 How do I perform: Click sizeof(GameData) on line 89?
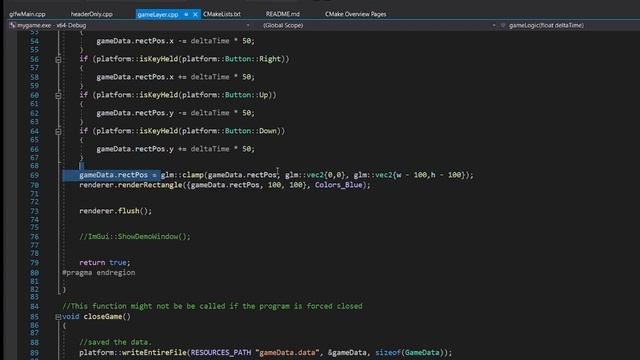coord(411,353)
